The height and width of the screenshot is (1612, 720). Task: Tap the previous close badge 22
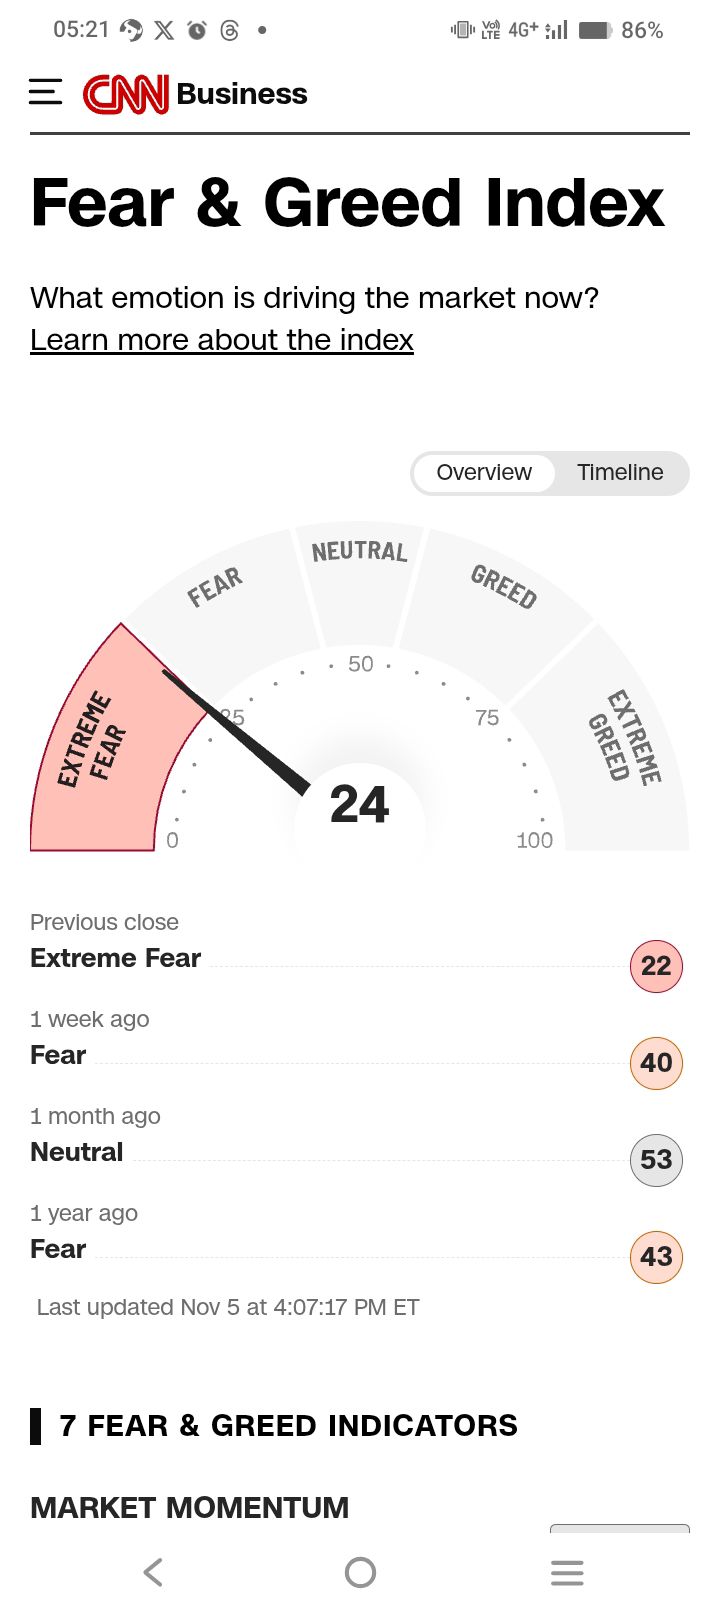tap(656, 966)
